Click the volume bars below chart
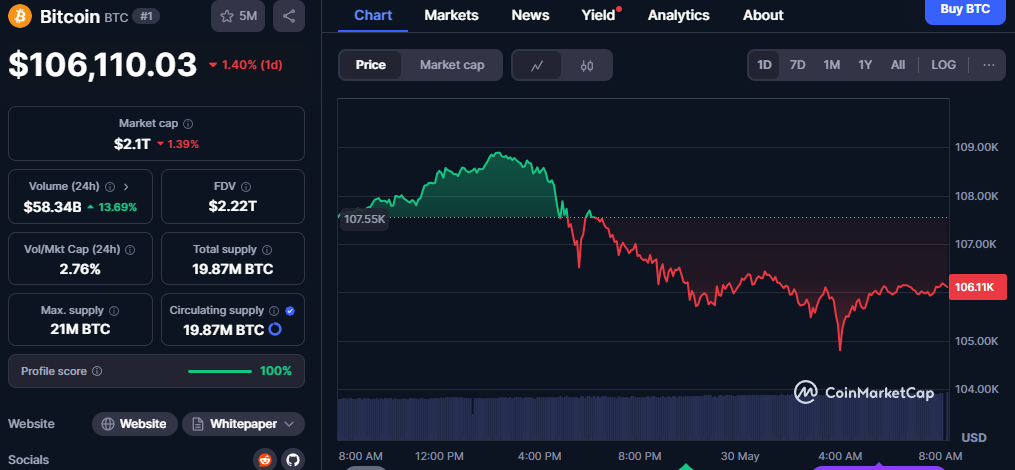 641,417
